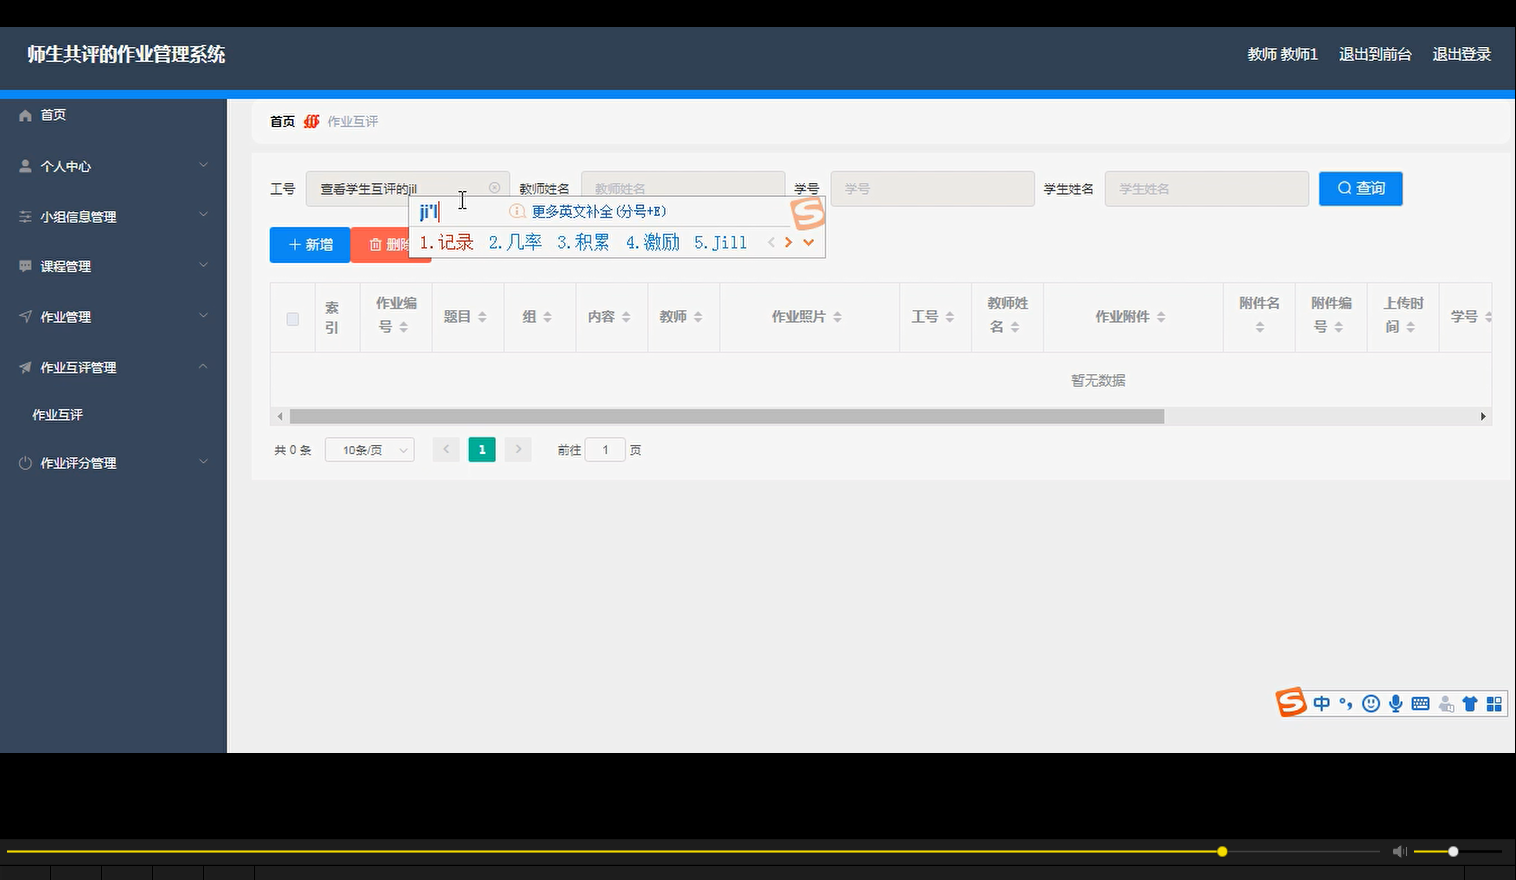Open the emoji picker on Sogou input bar

pyautogui.click(x=1371, y=703)
